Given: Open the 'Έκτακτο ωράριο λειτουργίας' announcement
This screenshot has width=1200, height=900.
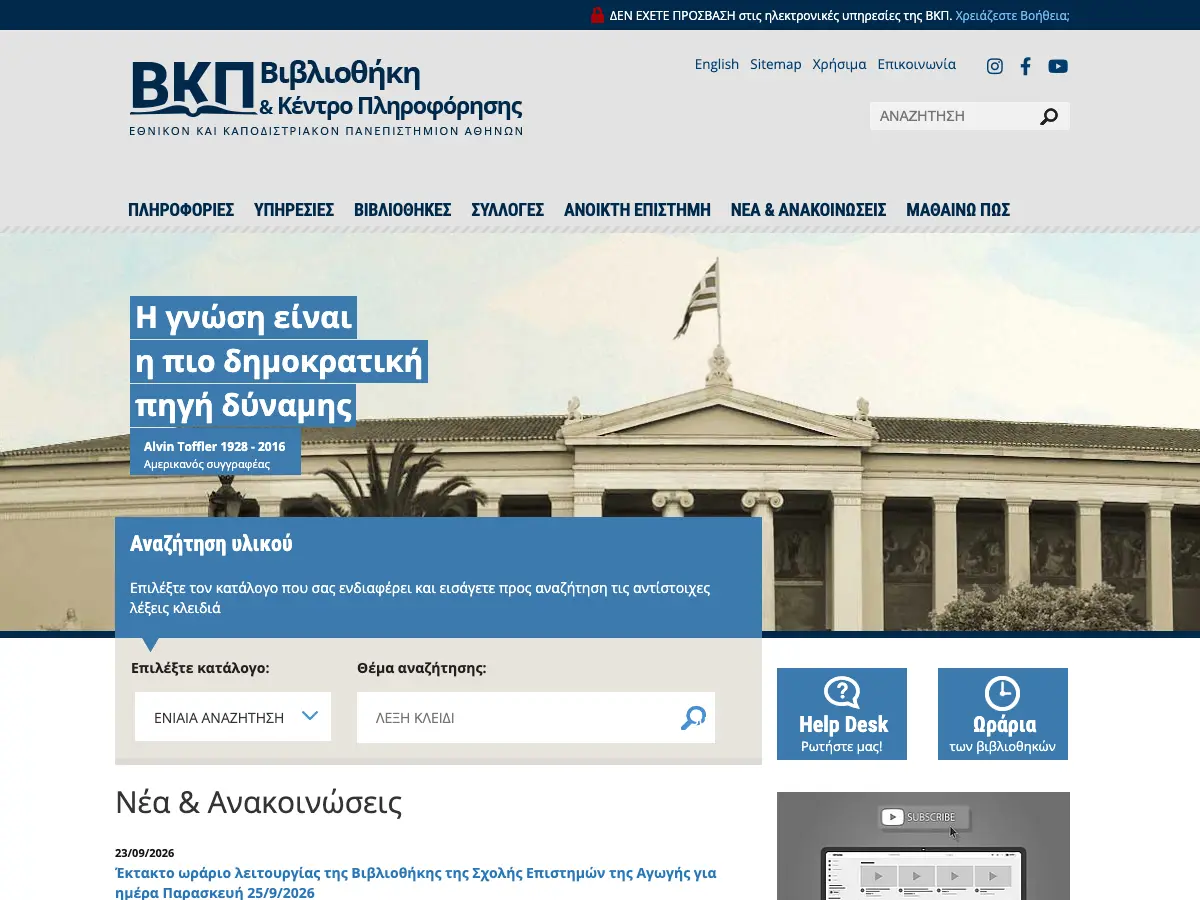Looking at the screenshot, I should (416, 882).
